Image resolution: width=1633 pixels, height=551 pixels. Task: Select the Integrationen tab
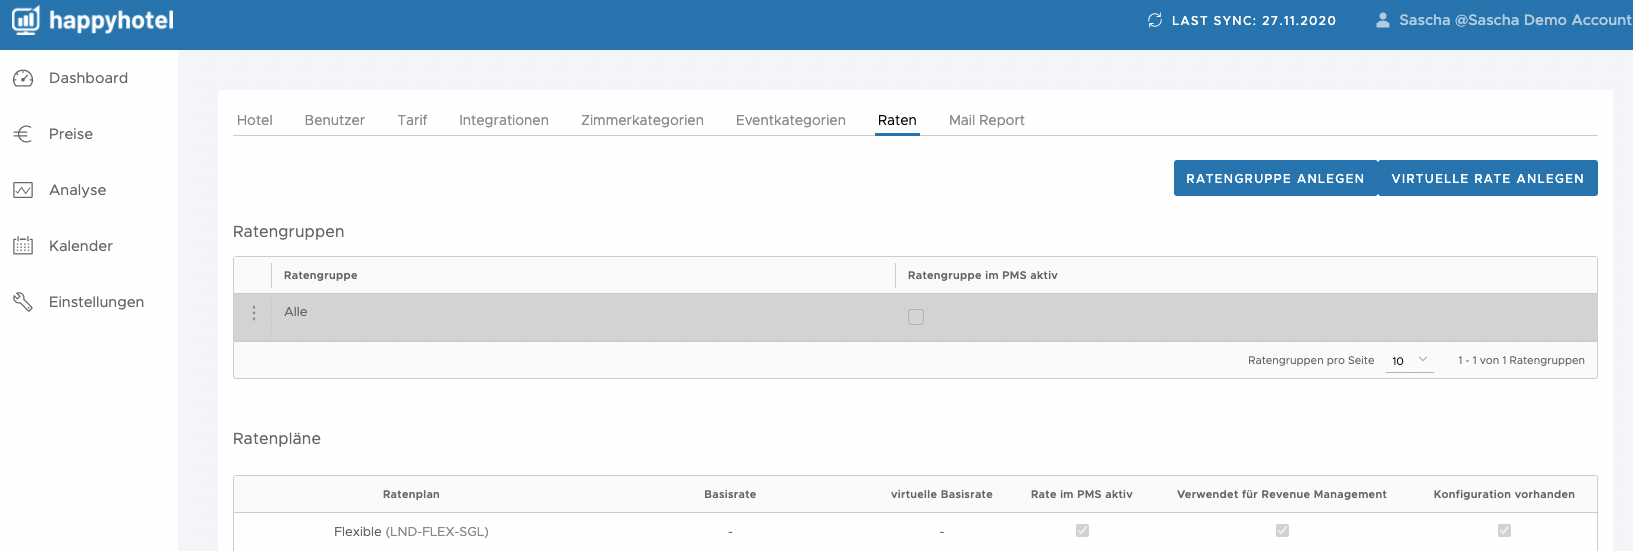click(504, 120)
